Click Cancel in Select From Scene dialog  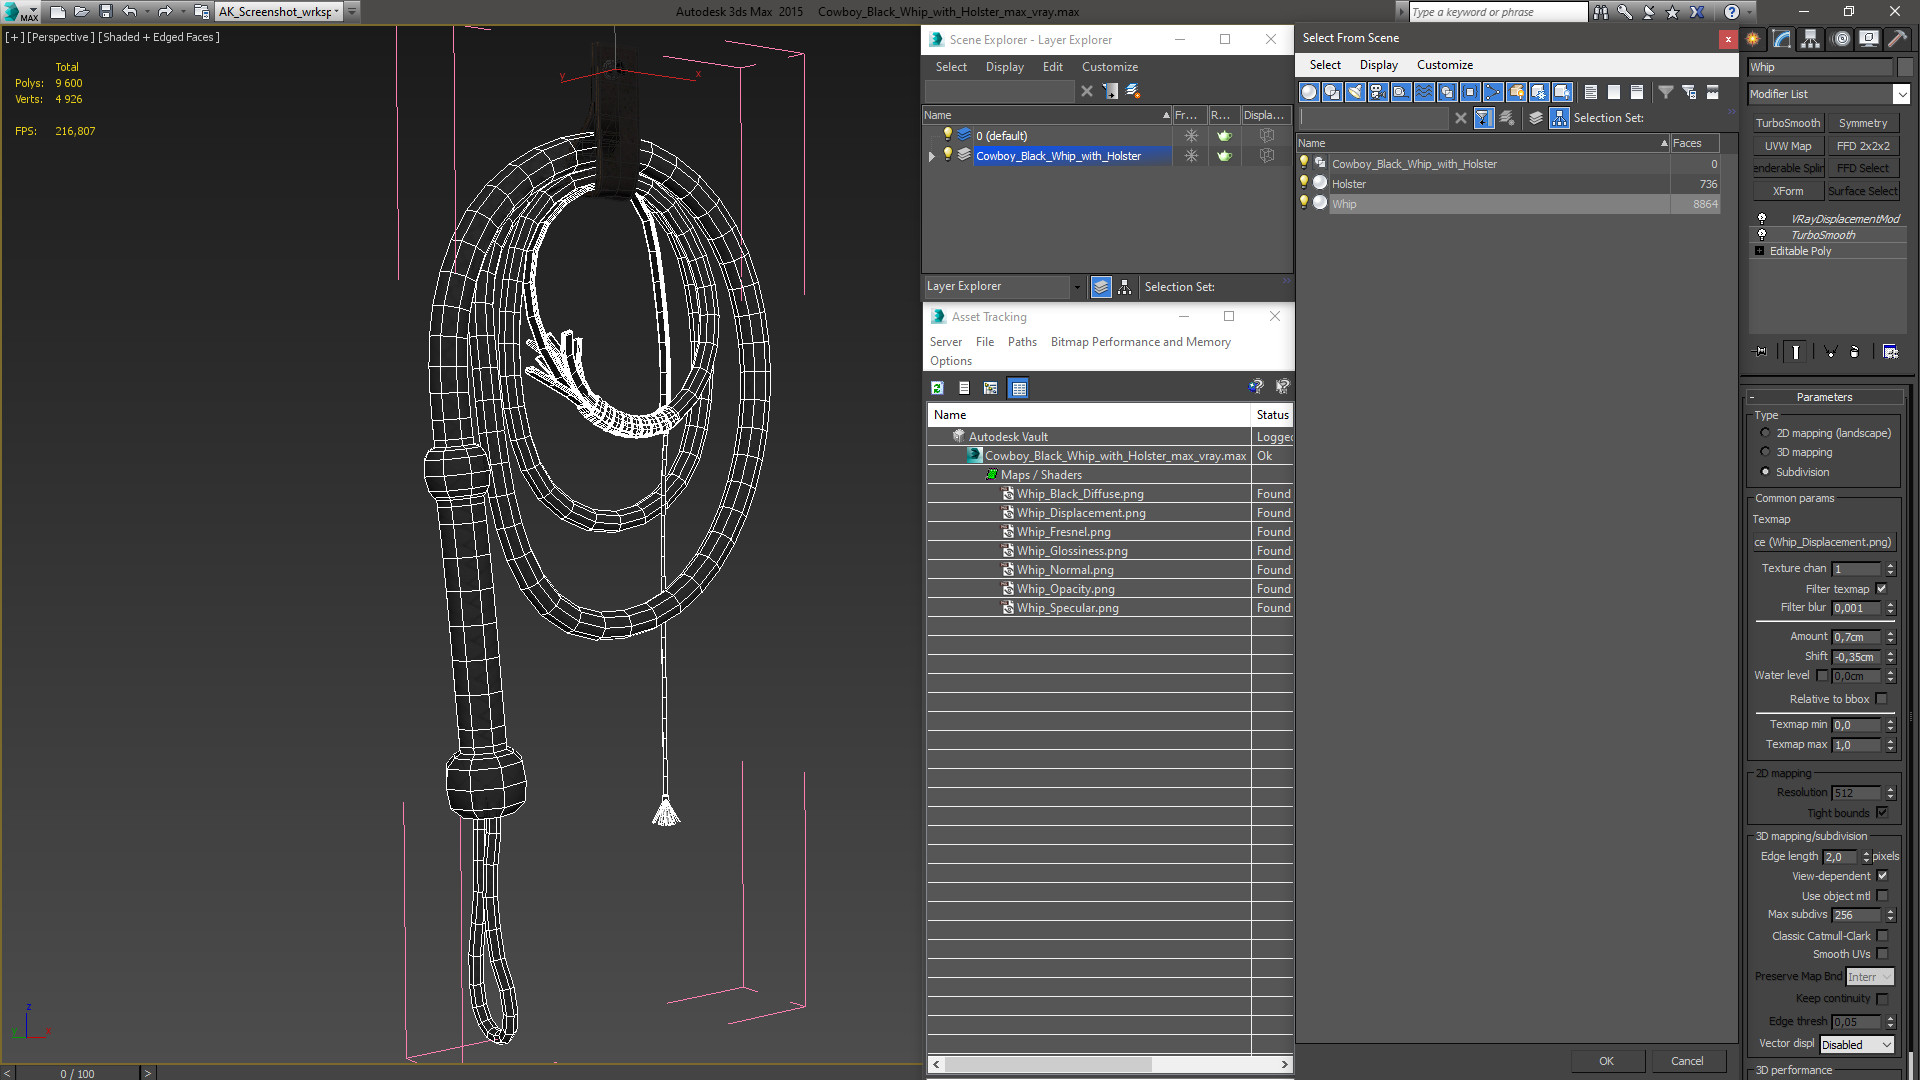pyautogui.click(x=1687, y=1061)
